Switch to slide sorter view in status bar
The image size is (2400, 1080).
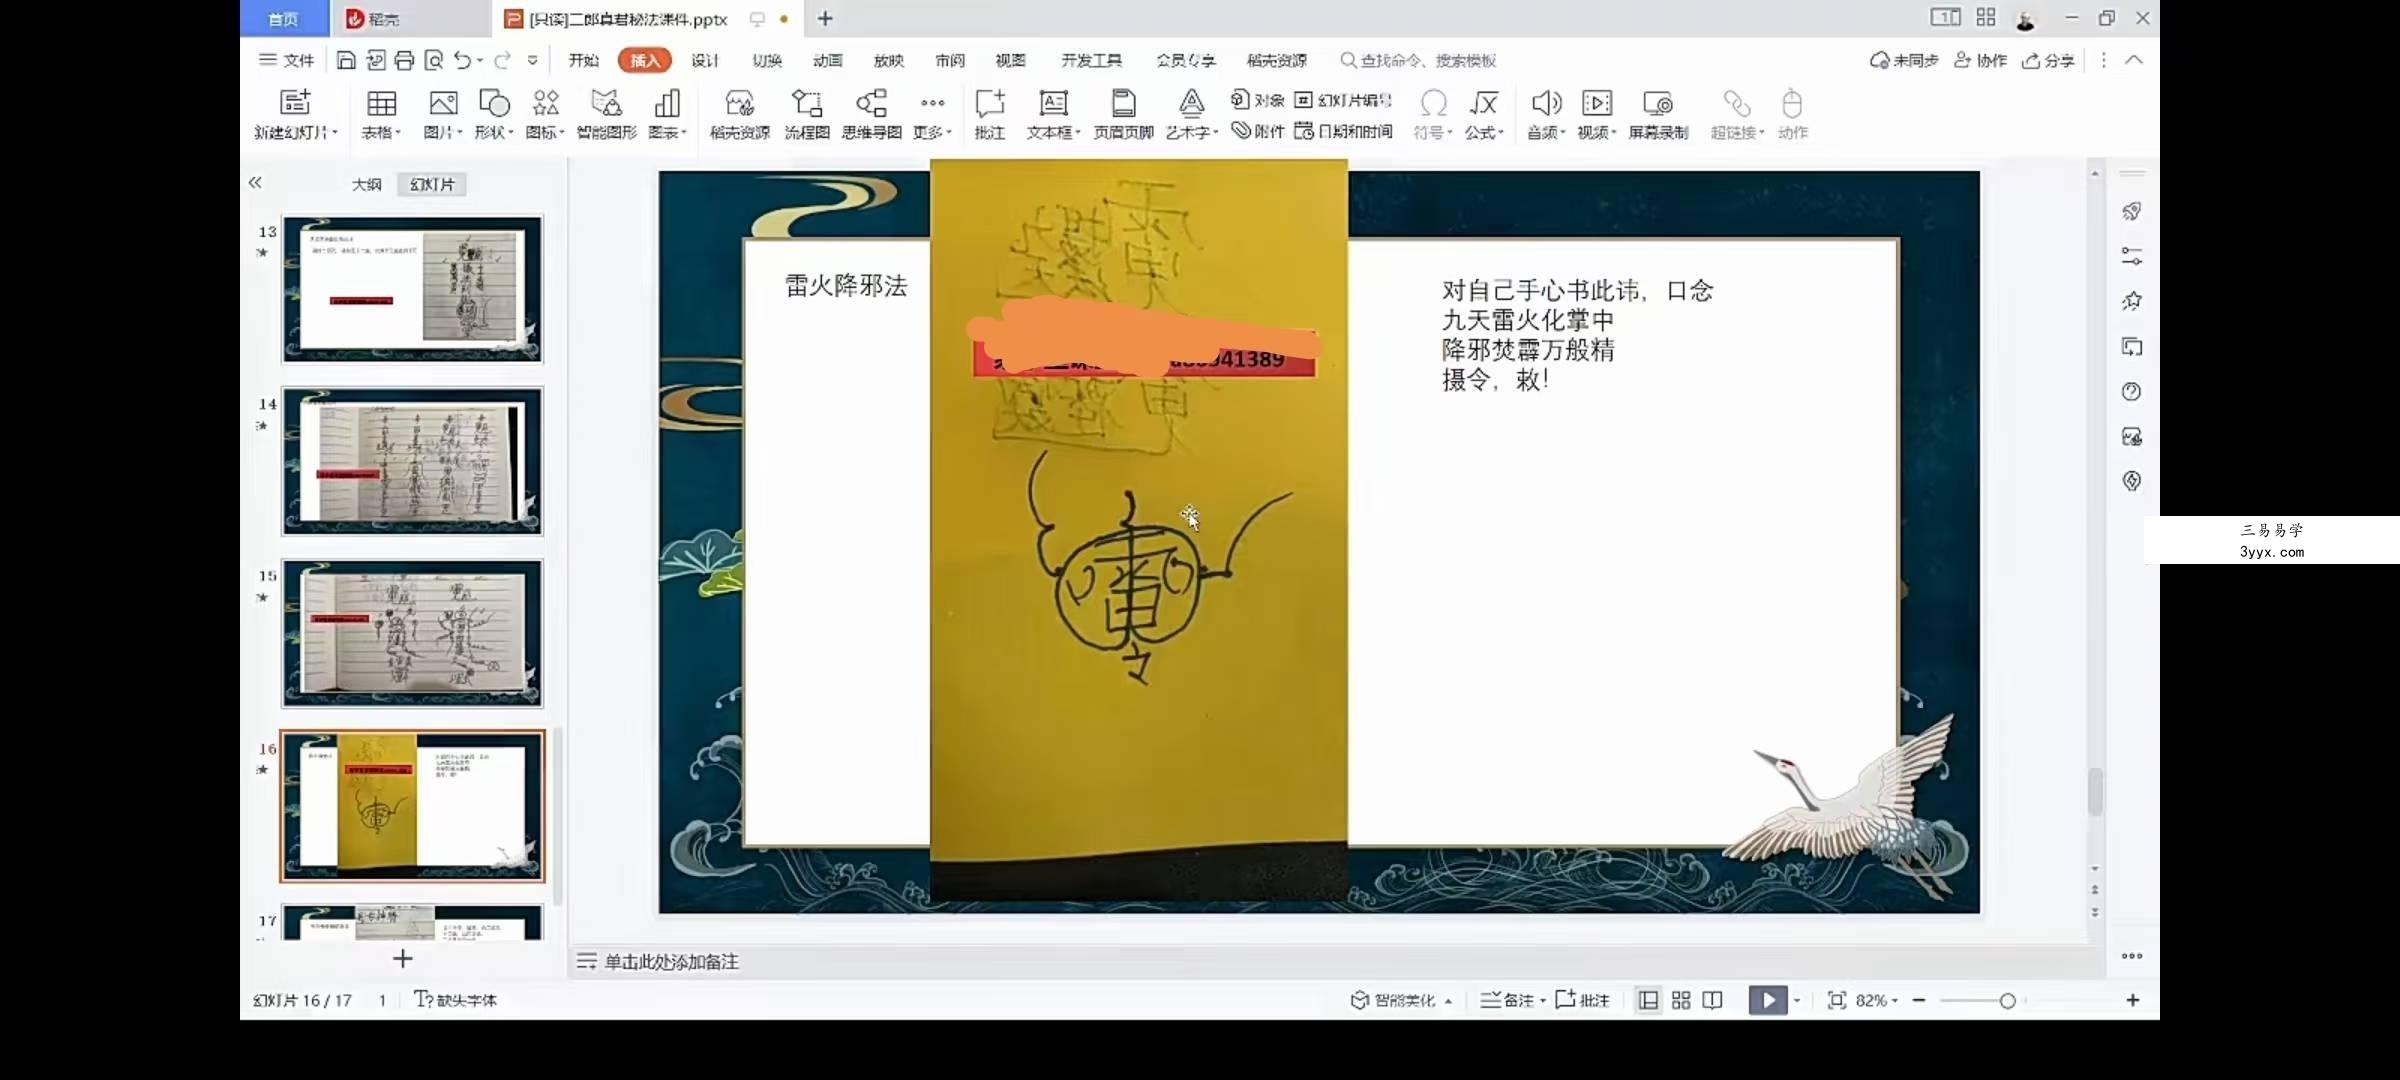pyautogui.click(x=1681, y=1000)
